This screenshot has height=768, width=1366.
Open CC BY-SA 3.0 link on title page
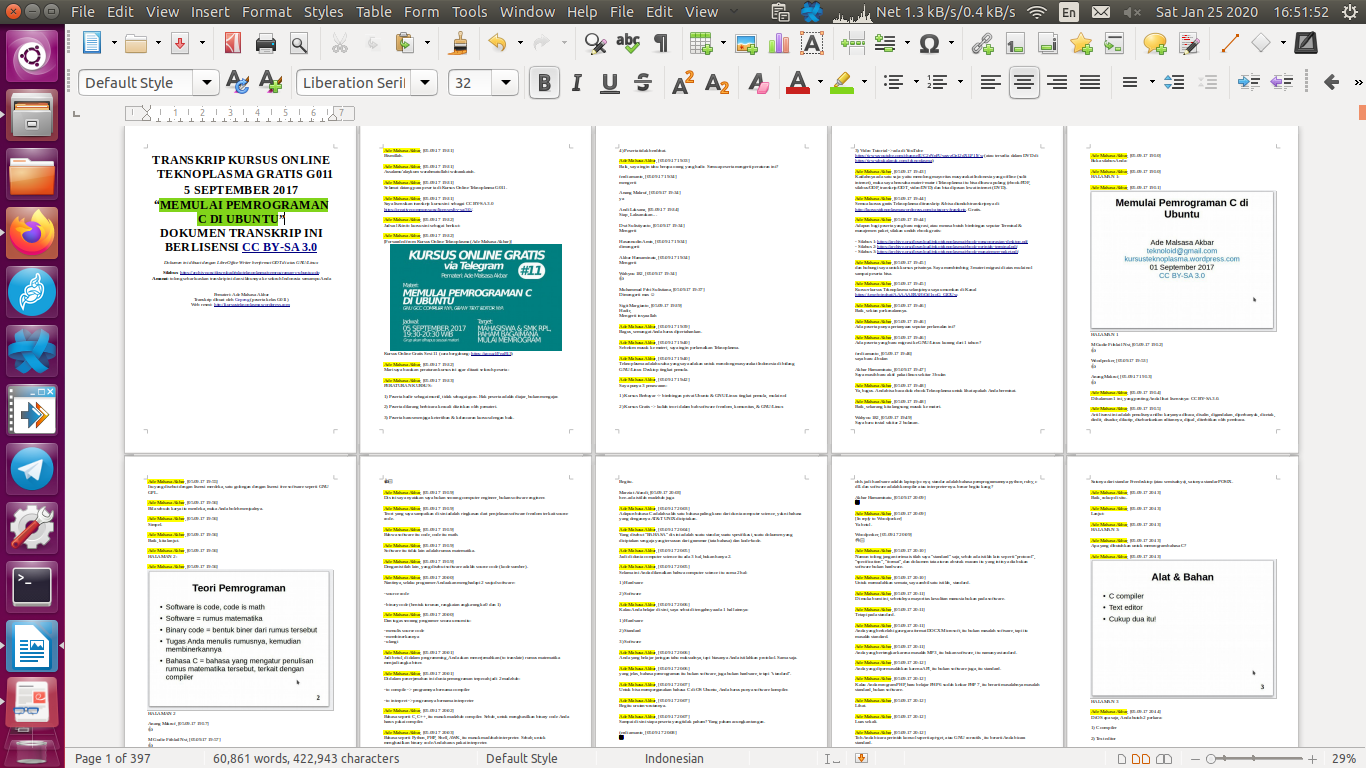(279, 247)
